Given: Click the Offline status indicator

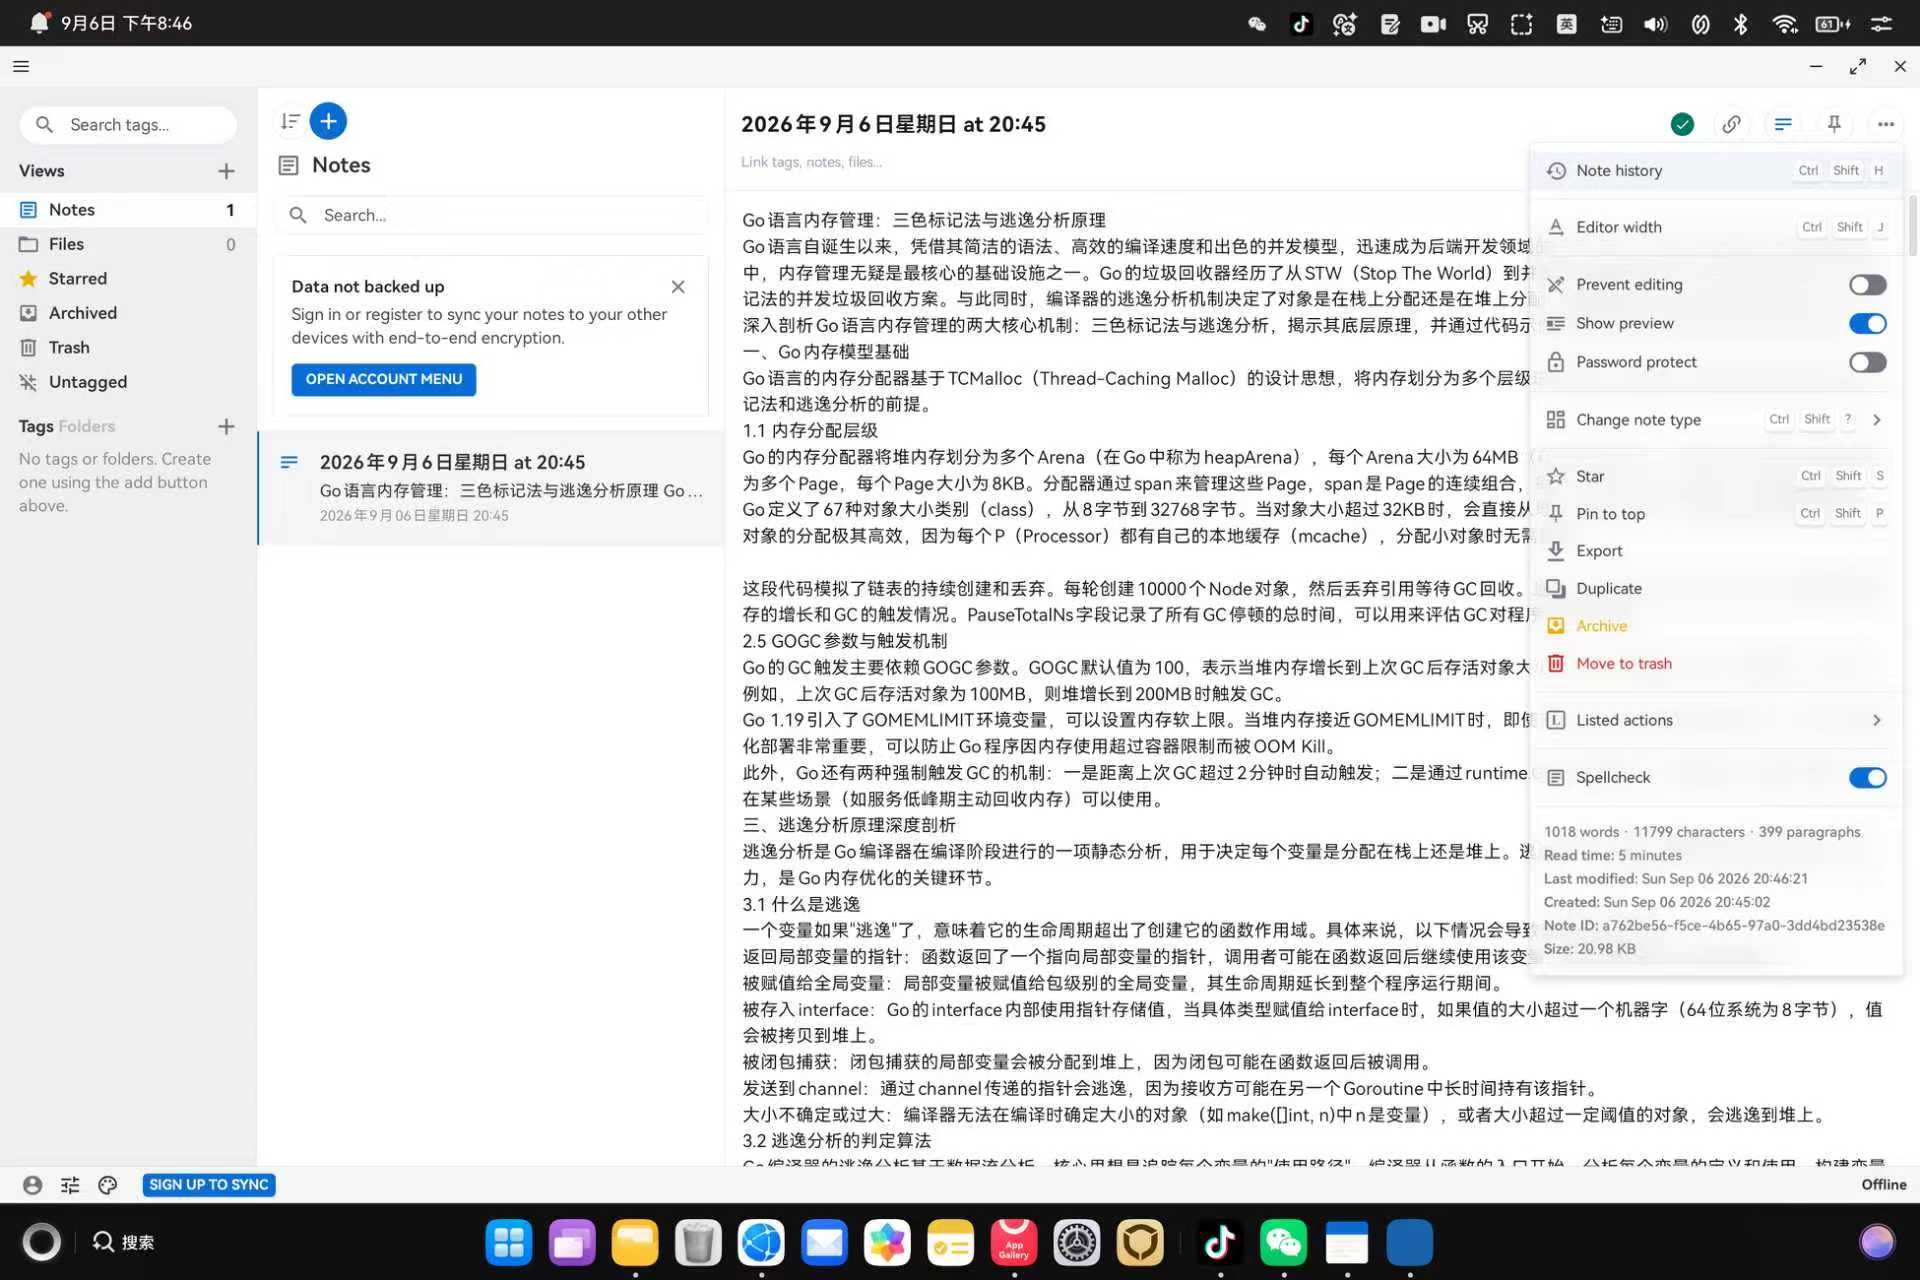Looking at the screenshot, I should (1883, 1185).
